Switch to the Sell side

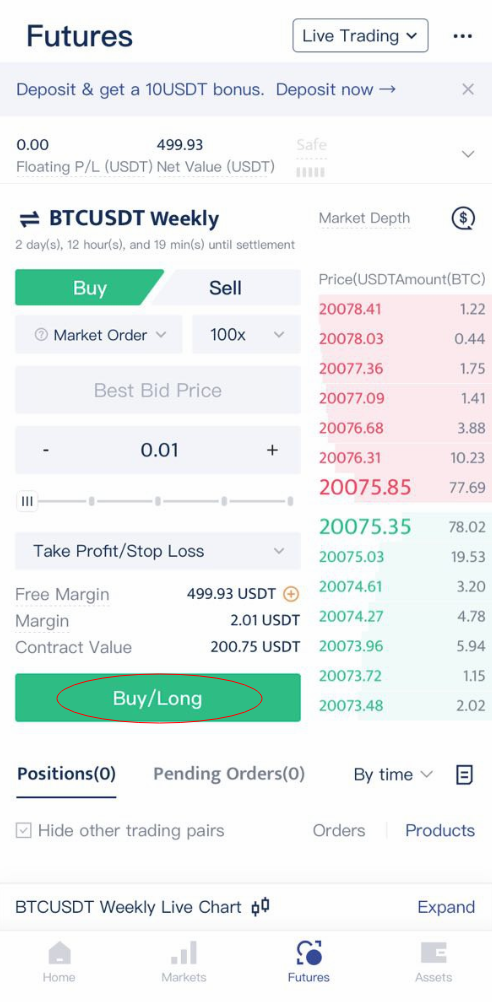tap(226, 288)
